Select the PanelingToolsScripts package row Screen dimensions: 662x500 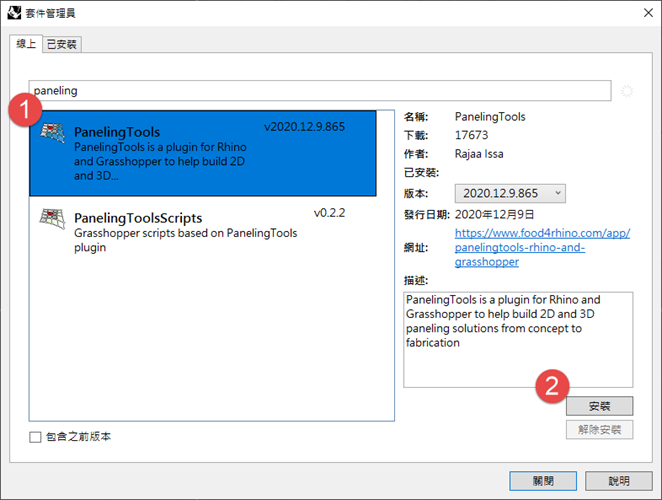point(203,231)
